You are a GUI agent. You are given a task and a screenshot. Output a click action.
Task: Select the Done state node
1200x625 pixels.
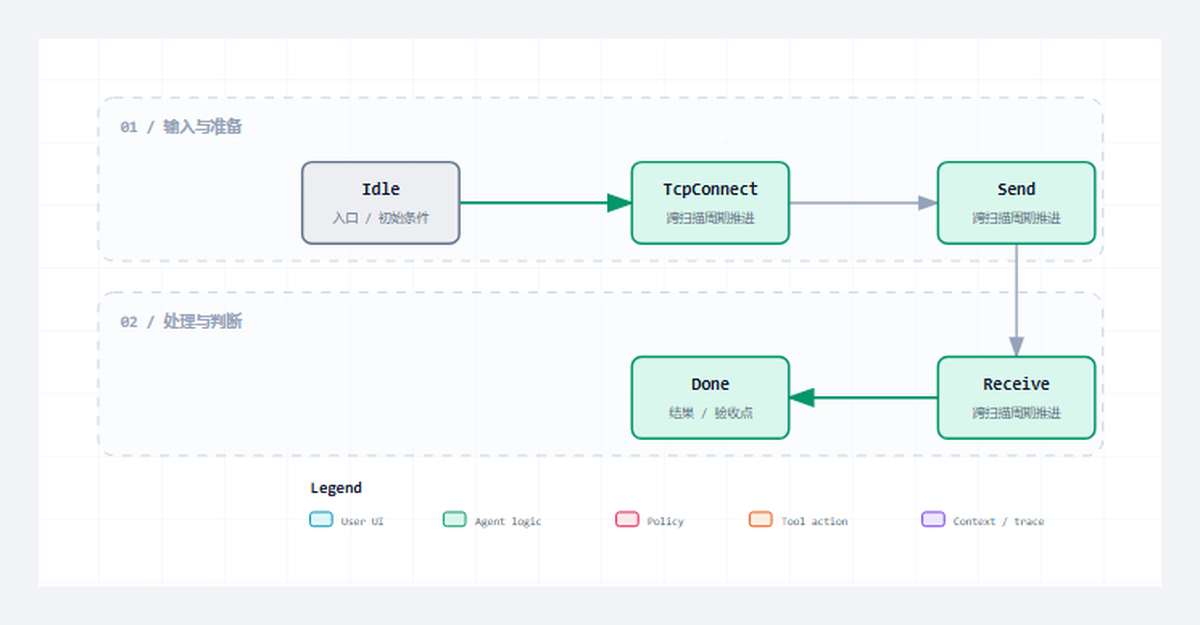(710, 398)
